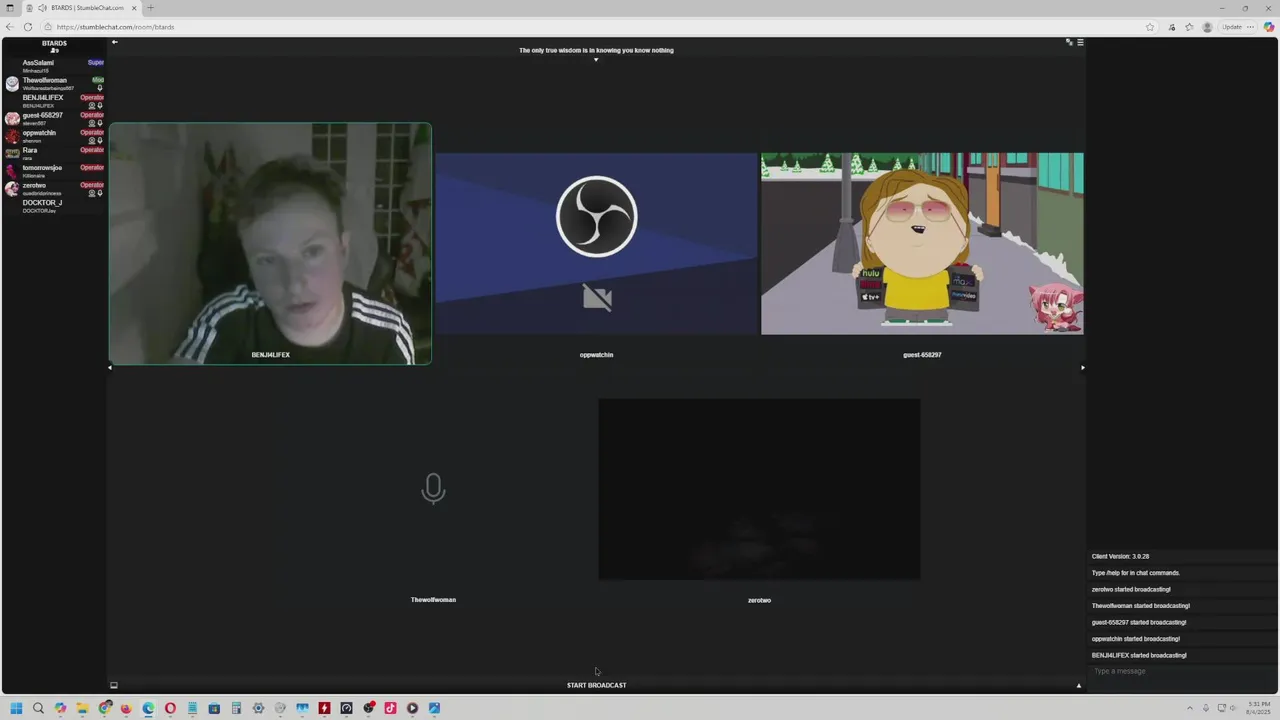Screen dimensions: 1280x720
Task: Switch to the BTARDS StumbleChat browser tab
Action: point(82,8)
